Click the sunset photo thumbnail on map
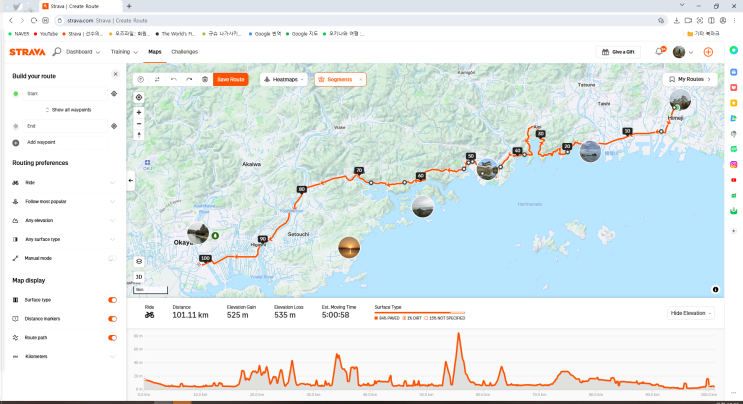 click(349, 248)
